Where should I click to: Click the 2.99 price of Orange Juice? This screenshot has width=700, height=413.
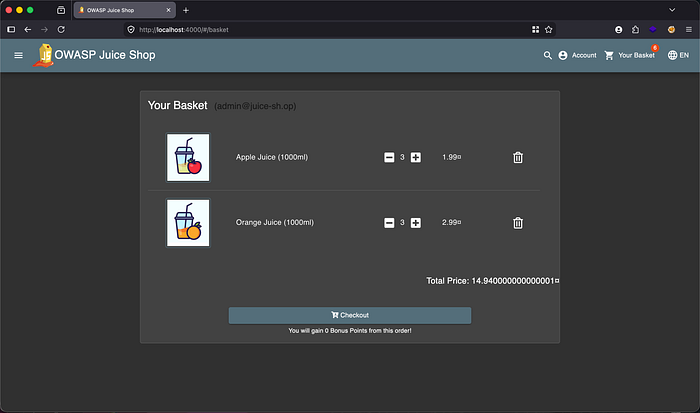pyautogui.click(x=451, y=222)
